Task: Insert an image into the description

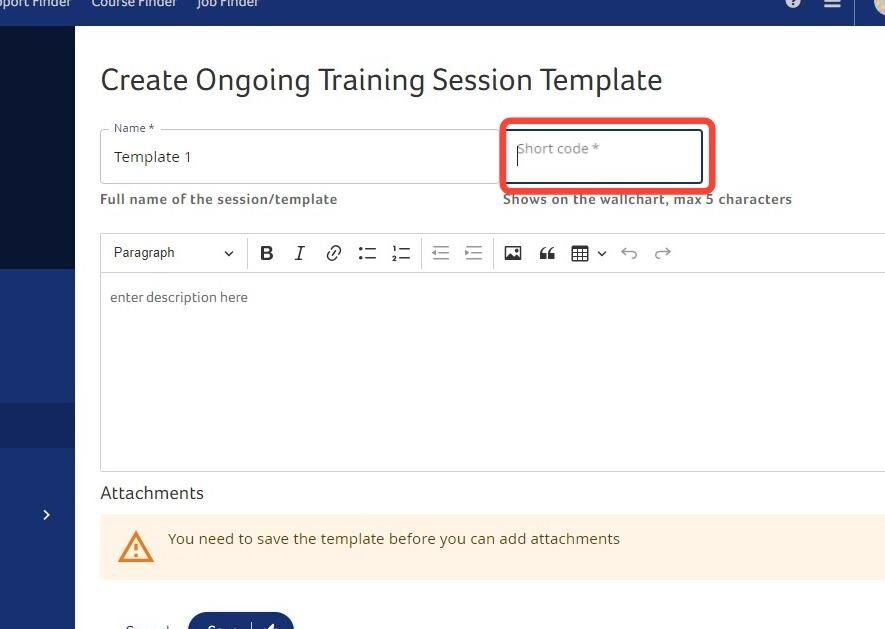Action: point(512,253)
